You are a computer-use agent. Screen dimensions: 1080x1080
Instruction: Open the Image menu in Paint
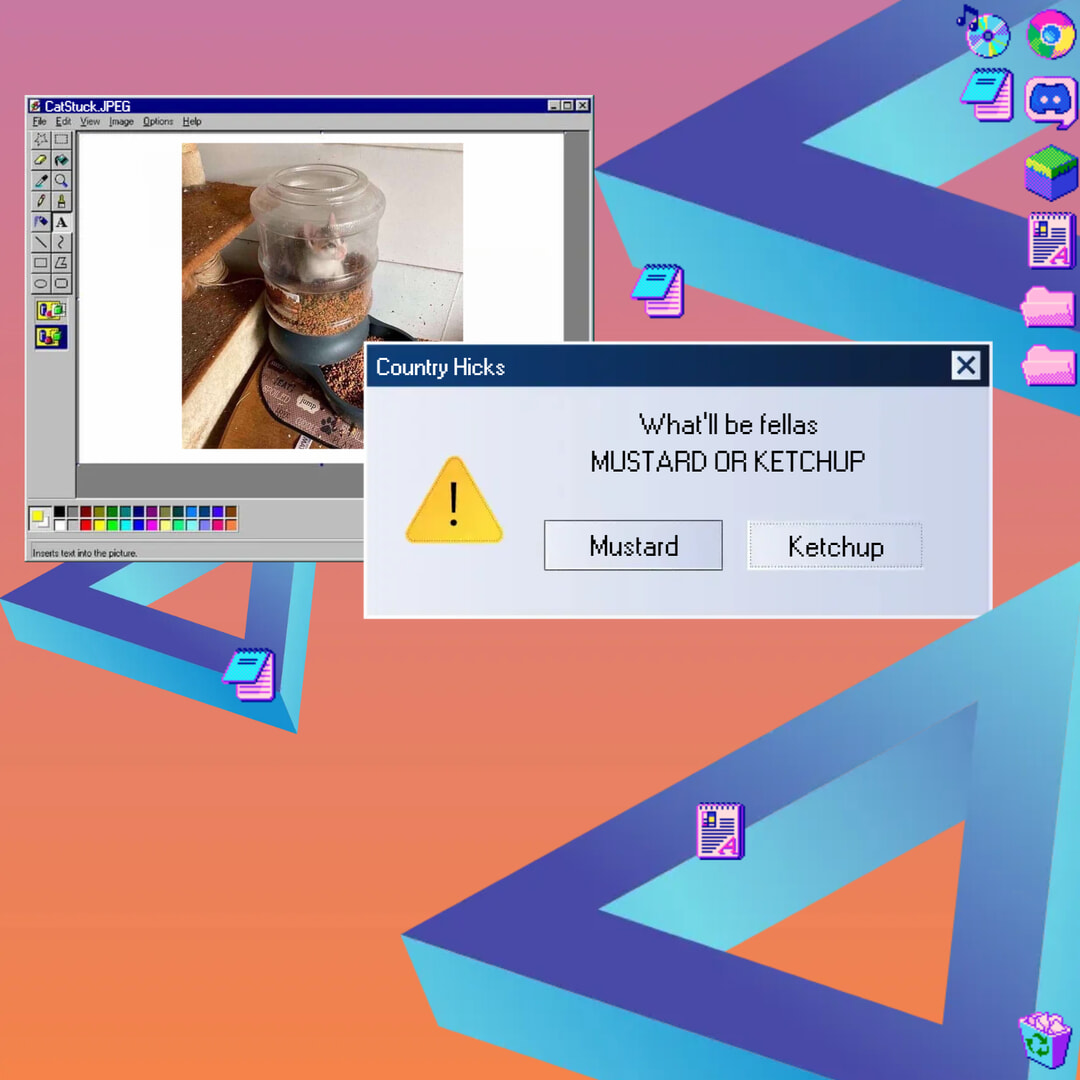point(121,122)
